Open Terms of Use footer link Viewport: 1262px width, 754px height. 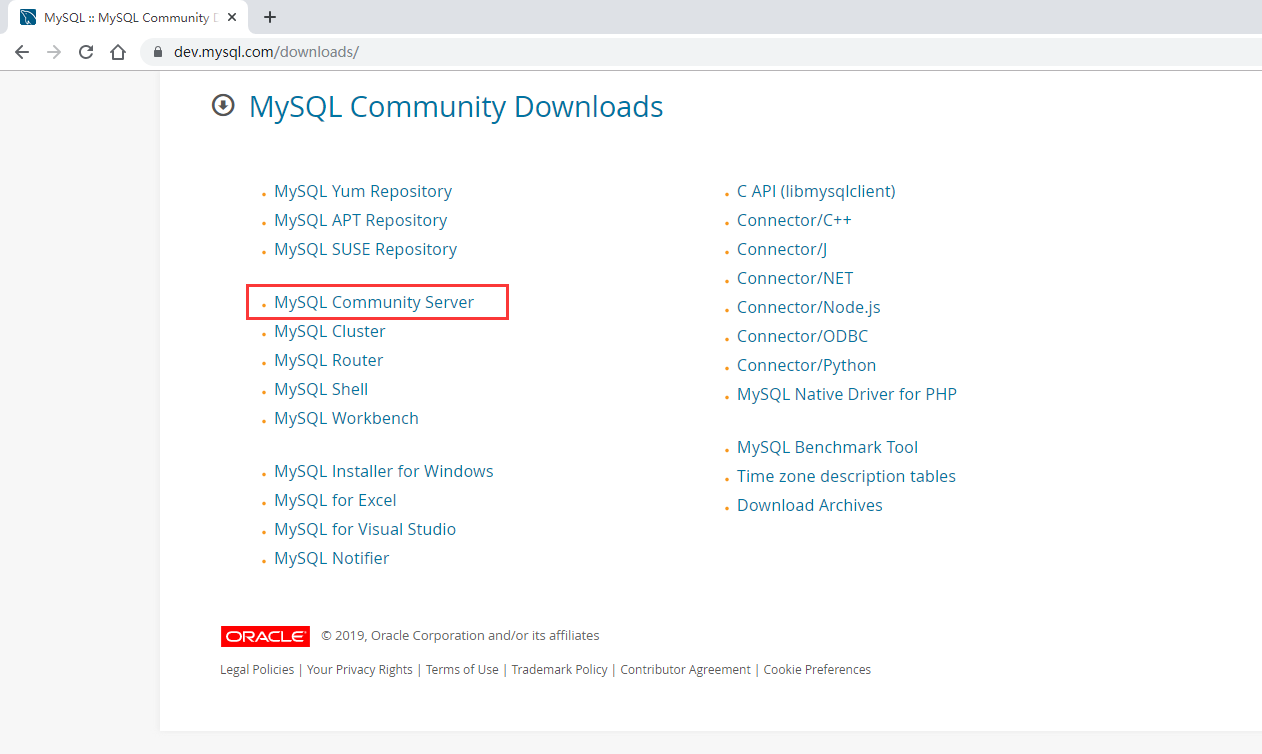click(462, 670)
